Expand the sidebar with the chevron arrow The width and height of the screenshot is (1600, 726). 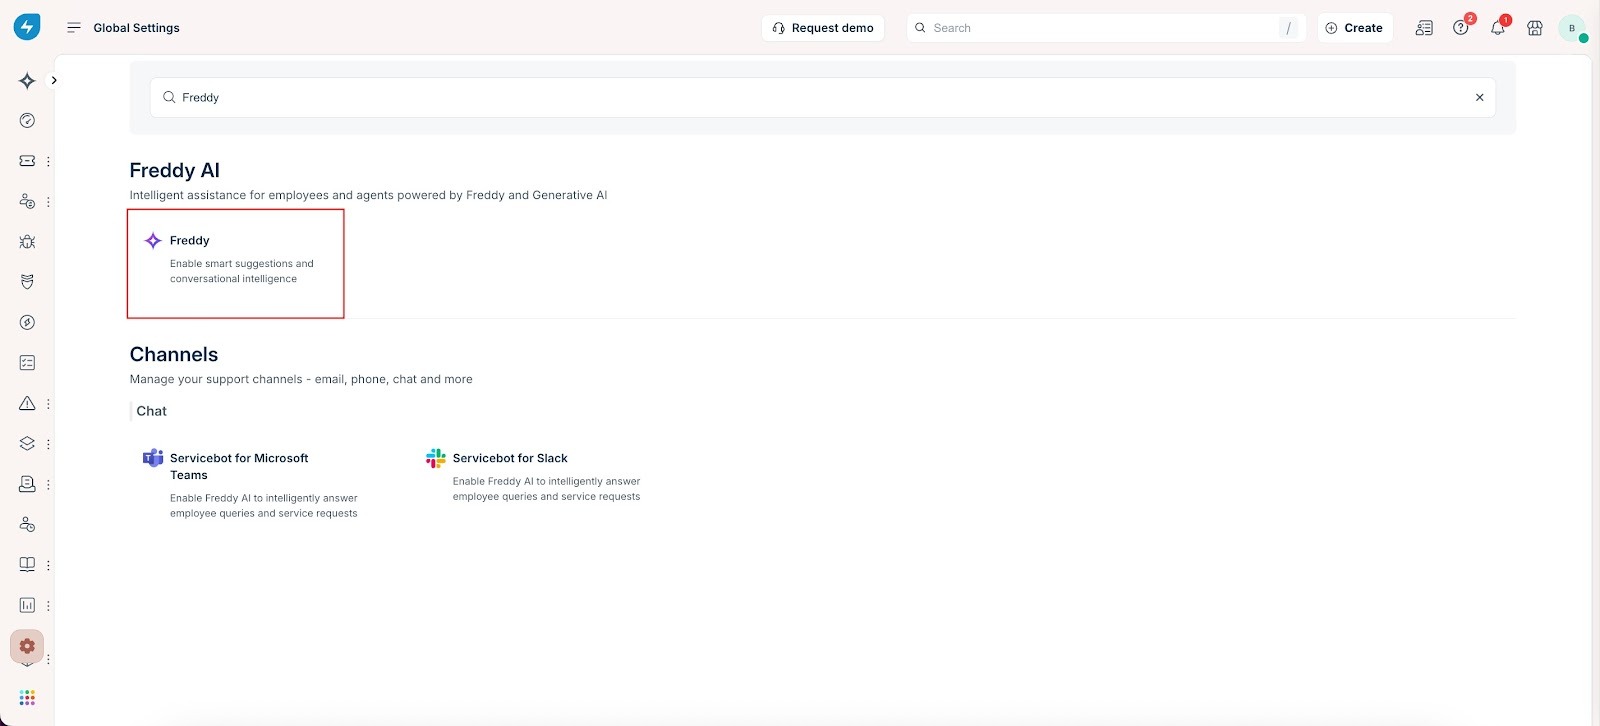pyautogui.click(x=54, y=80)
